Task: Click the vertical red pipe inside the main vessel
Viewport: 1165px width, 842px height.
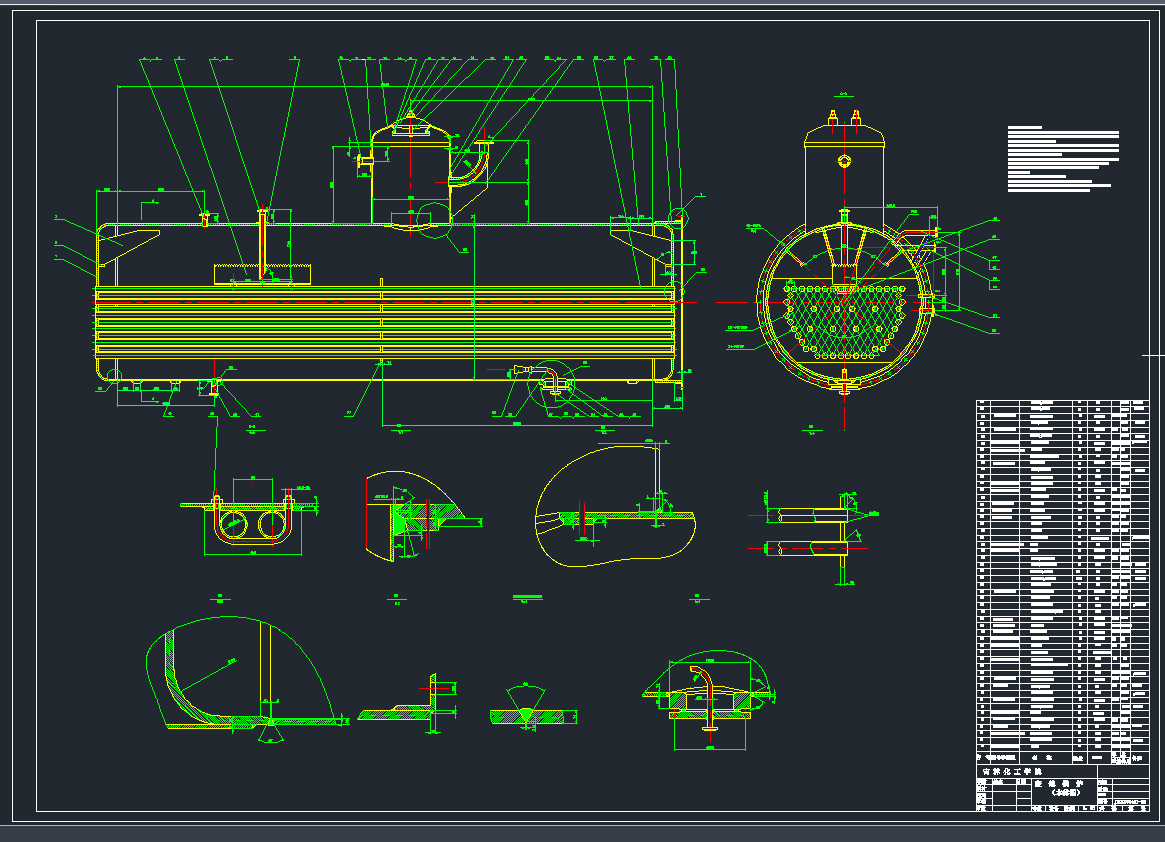Action: 263,243
